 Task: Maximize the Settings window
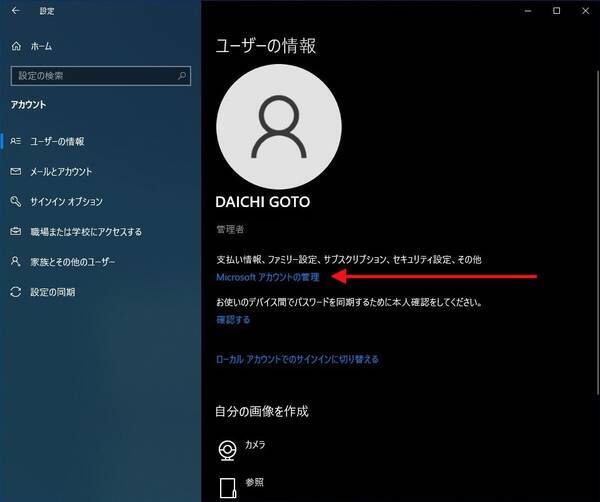(556, 11)
